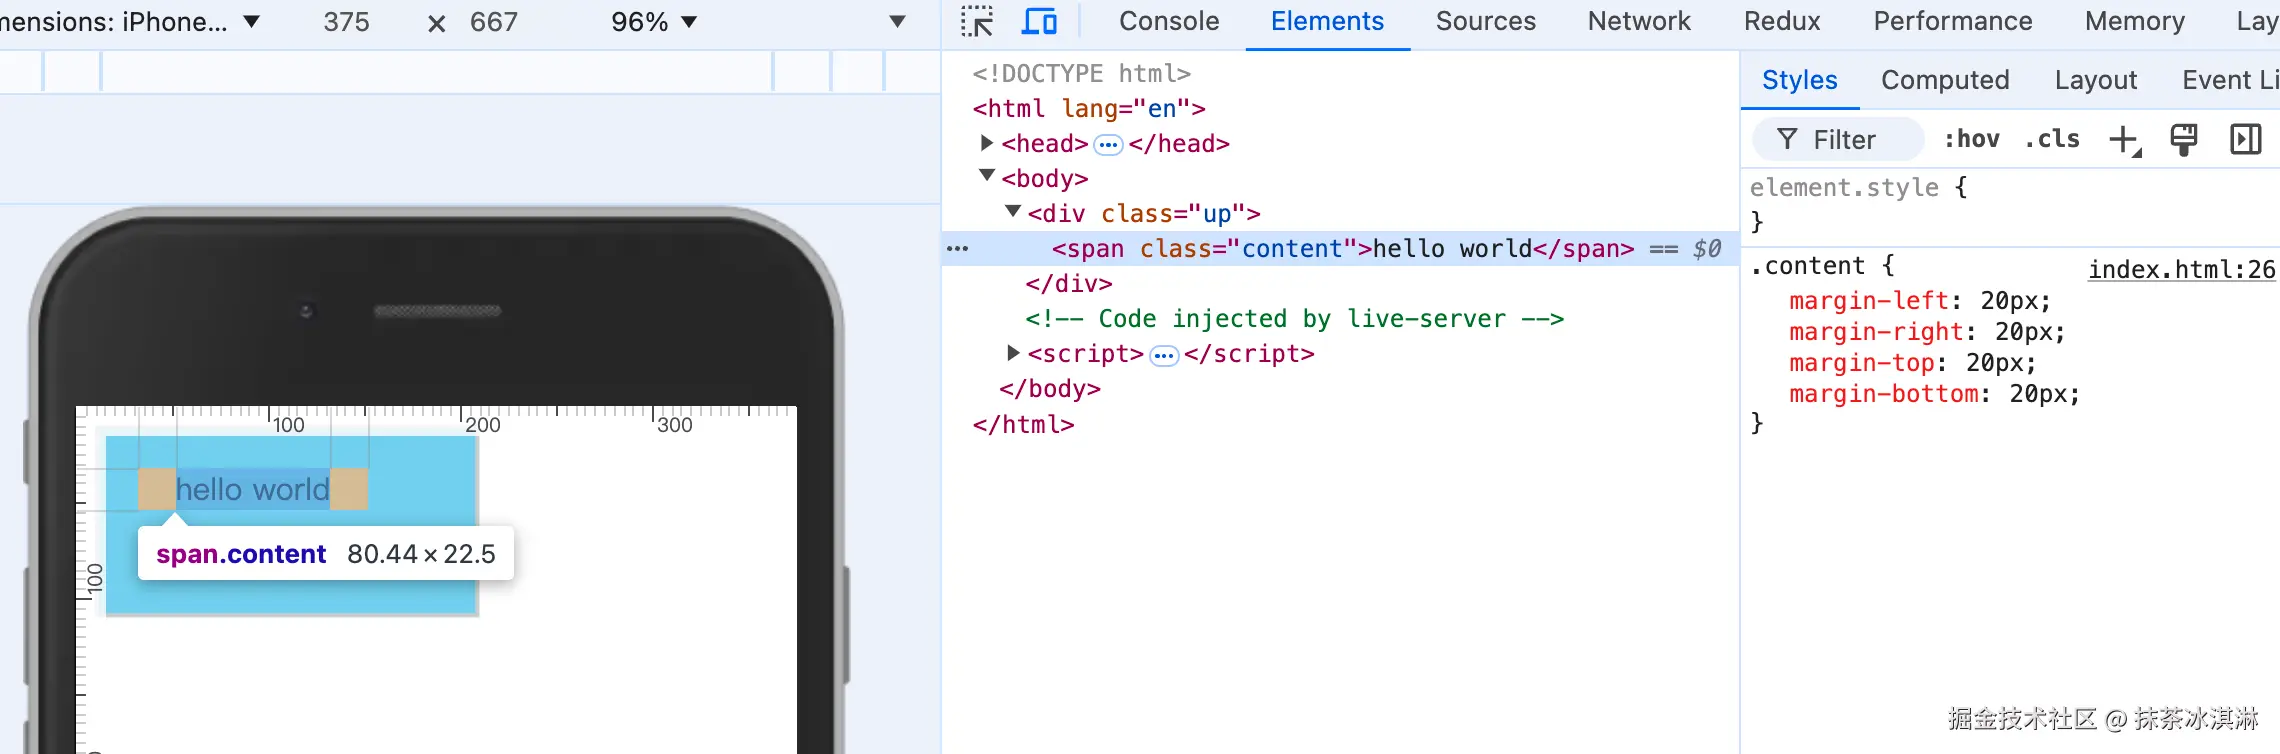Open the Performance tab
Image resolution: width=2280 pixels, height=754 pixels.
[x=1952, y=21]
